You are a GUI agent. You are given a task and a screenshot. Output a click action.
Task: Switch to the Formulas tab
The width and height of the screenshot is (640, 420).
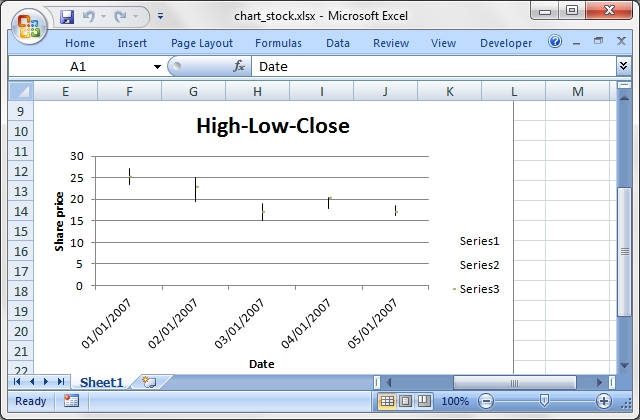pos(278,43)
